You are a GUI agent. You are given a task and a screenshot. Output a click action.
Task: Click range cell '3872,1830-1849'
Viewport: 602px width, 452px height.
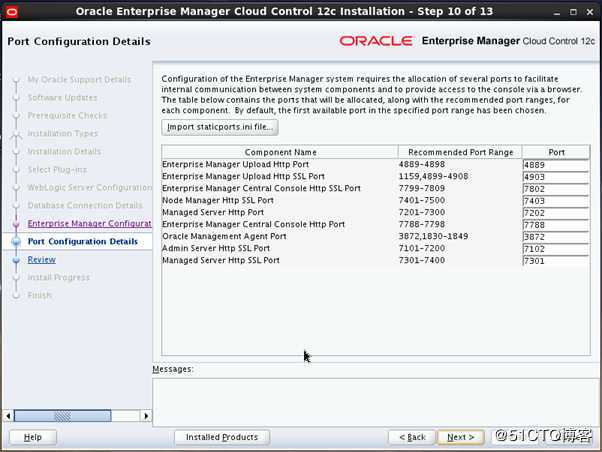433,236
